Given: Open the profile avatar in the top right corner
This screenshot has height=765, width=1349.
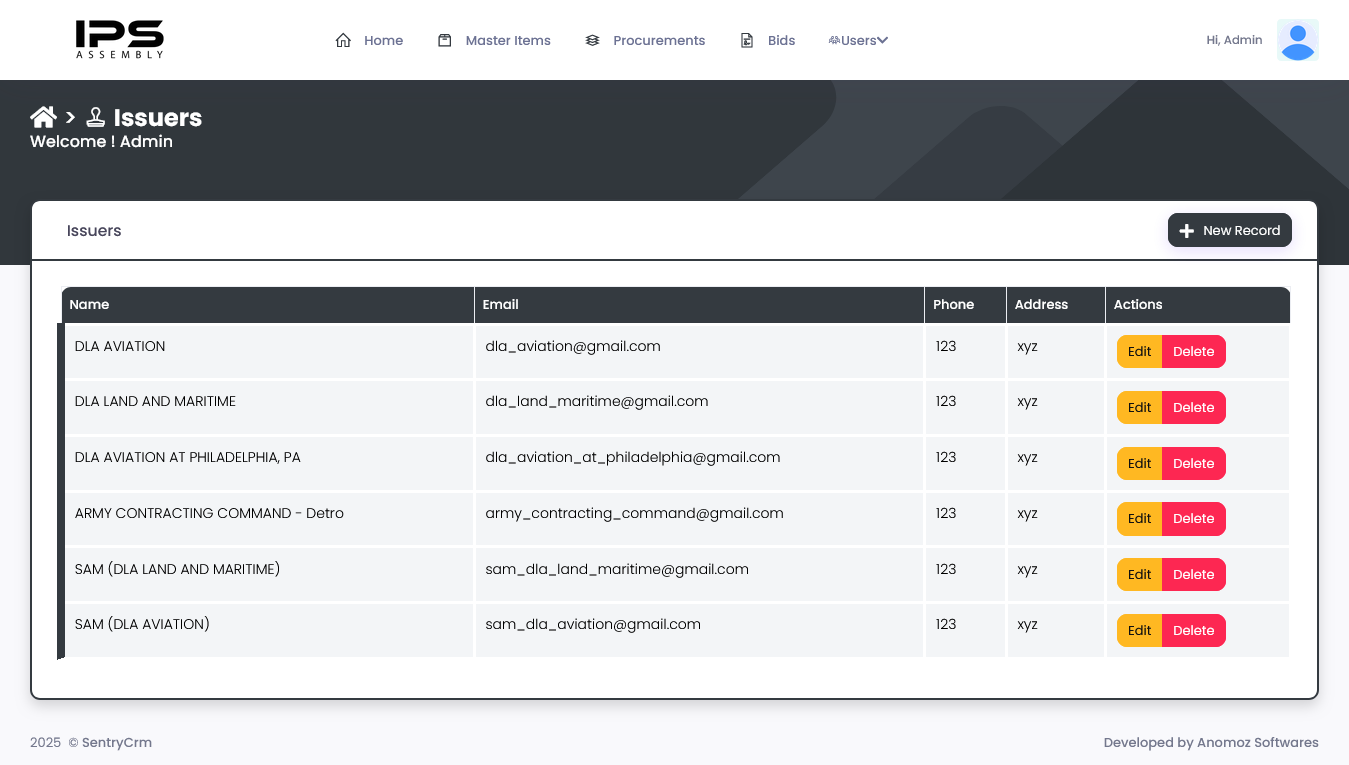Looking at the screenshot, I should coord(1297,40).
